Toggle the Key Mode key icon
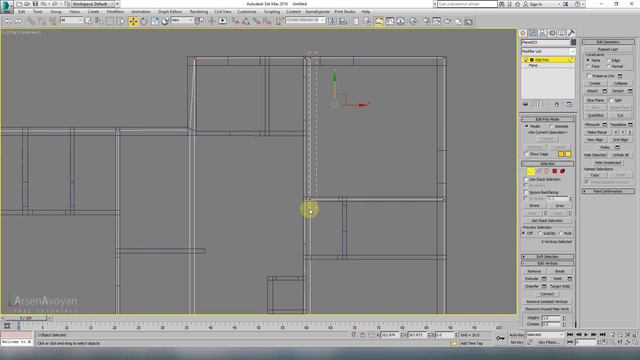Viewport: 640px width, 360px height. tap(500, 338)
